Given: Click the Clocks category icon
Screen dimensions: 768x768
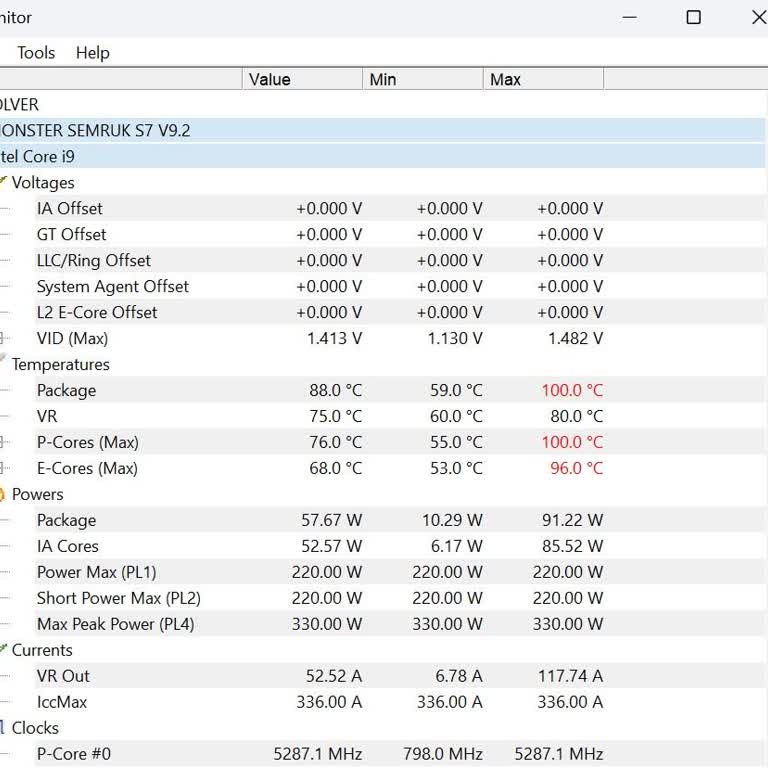Looking at the screenshot, I should [3, 728].
